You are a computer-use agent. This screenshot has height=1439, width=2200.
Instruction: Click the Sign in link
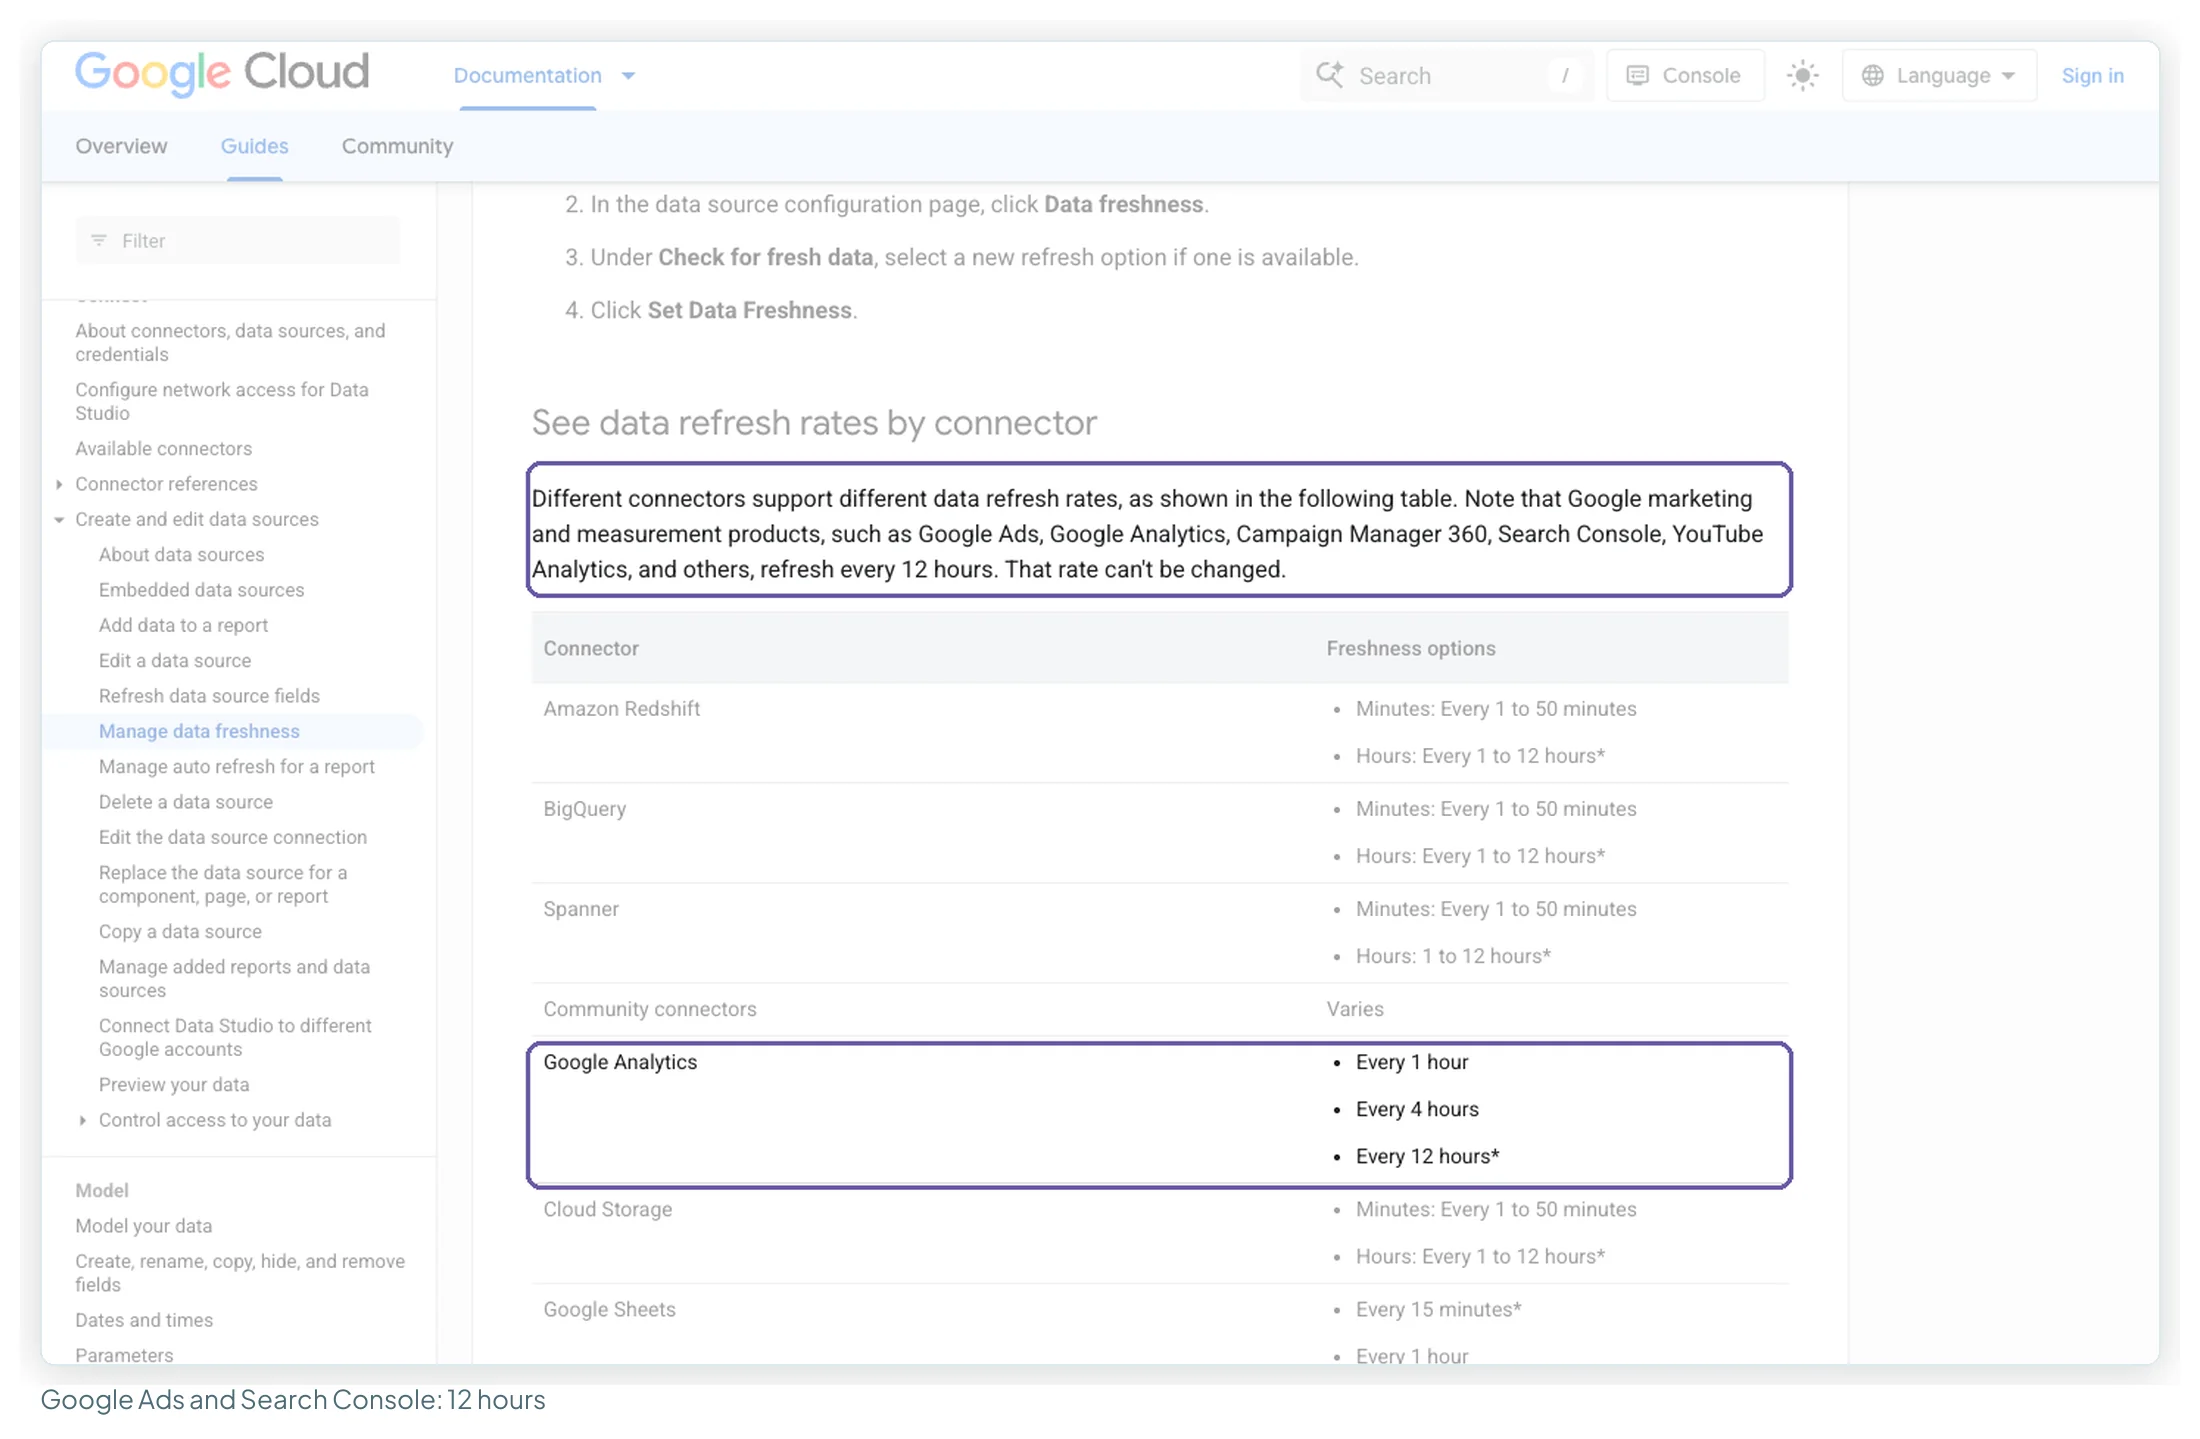2092,75
